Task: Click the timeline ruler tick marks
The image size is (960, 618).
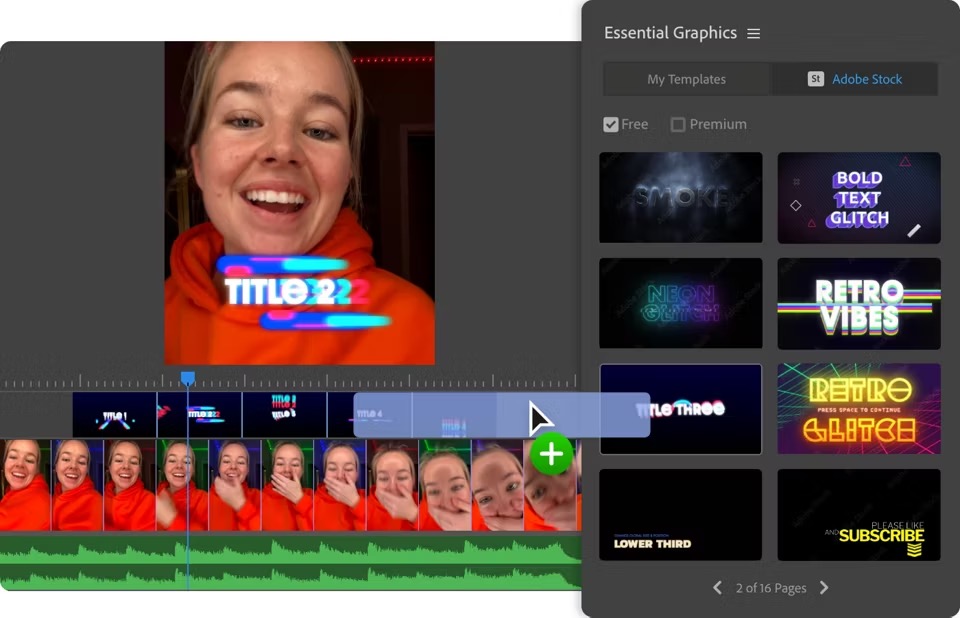Action: (290, 381)
